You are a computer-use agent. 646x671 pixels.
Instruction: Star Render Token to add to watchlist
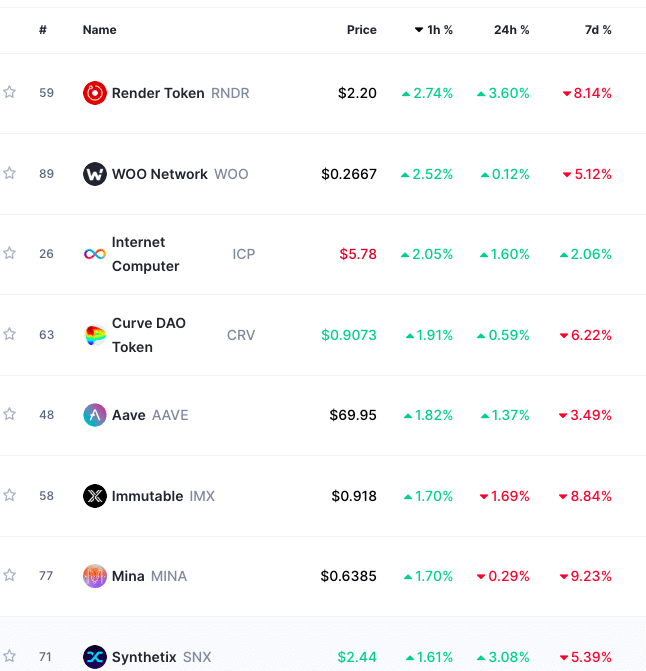click(10, 93)
